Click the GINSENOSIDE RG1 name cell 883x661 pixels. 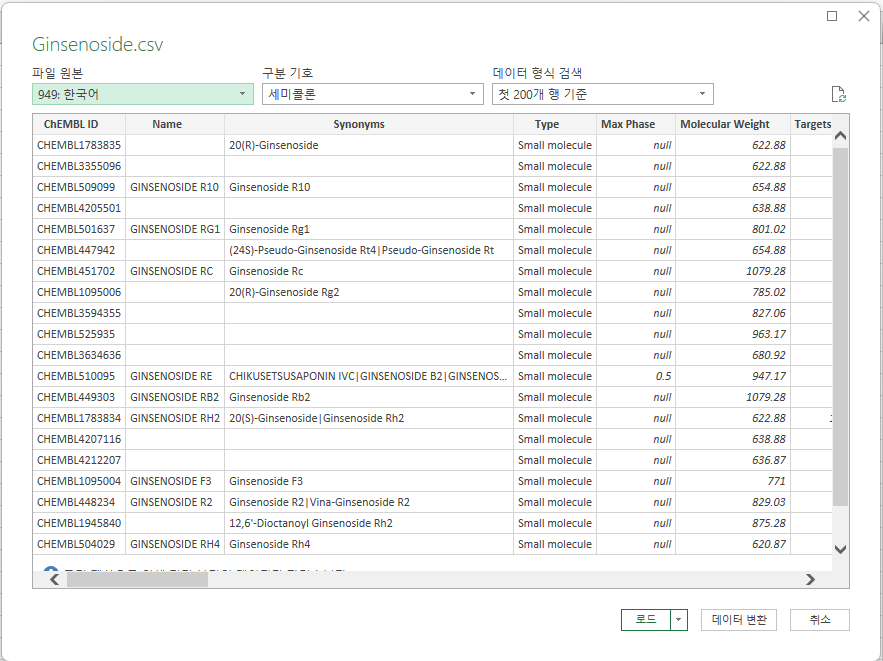click(x=175, y=229)
